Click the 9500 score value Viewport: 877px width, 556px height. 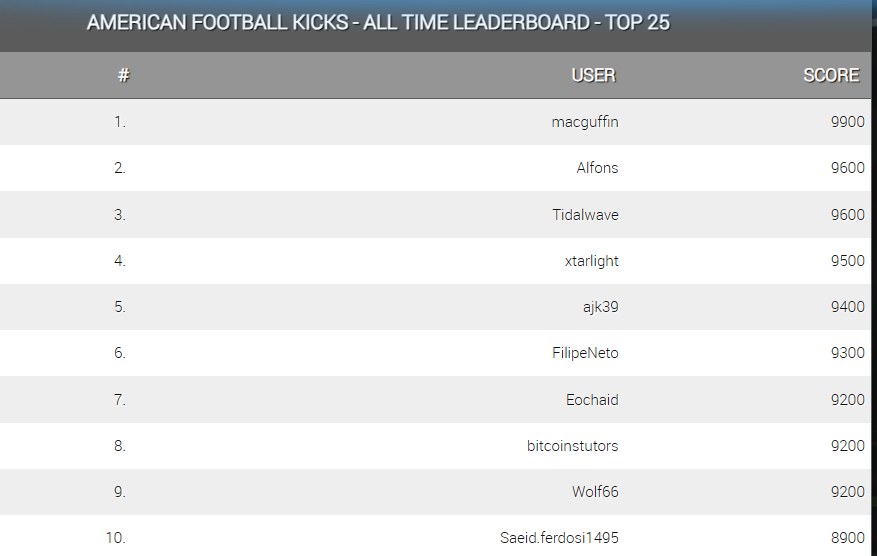coord(847,261)
